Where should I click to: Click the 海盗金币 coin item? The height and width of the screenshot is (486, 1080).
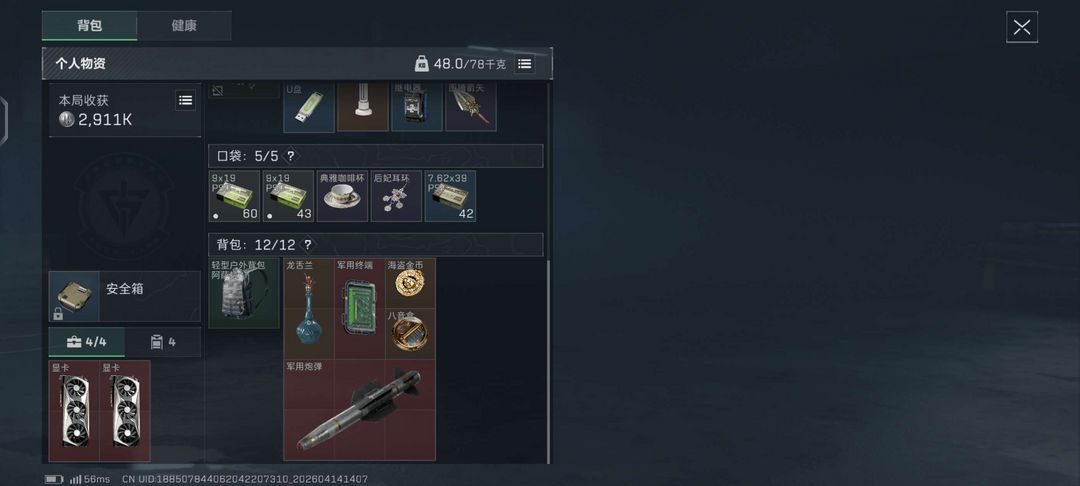410,283
